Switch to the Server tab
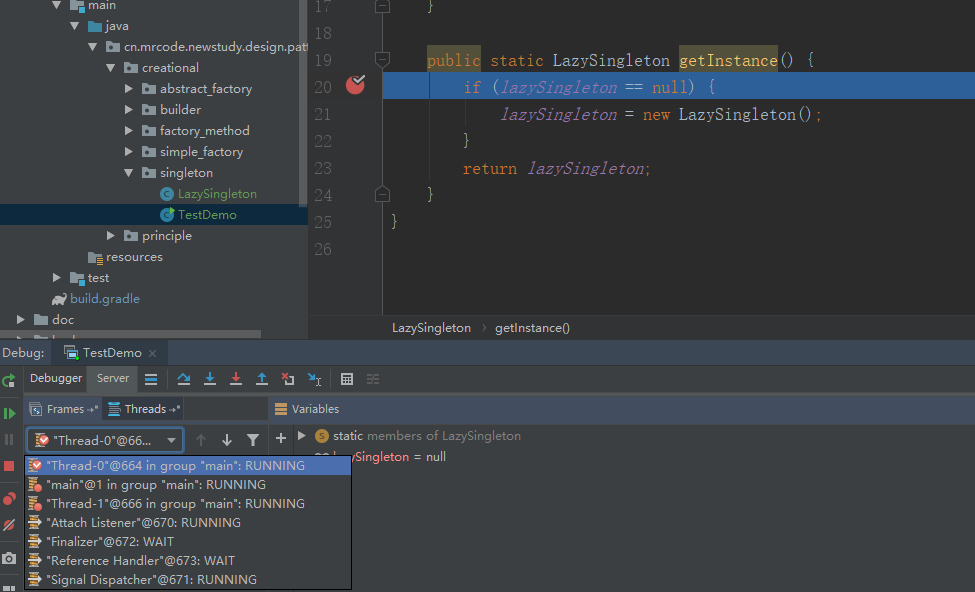 coord(112,379)
